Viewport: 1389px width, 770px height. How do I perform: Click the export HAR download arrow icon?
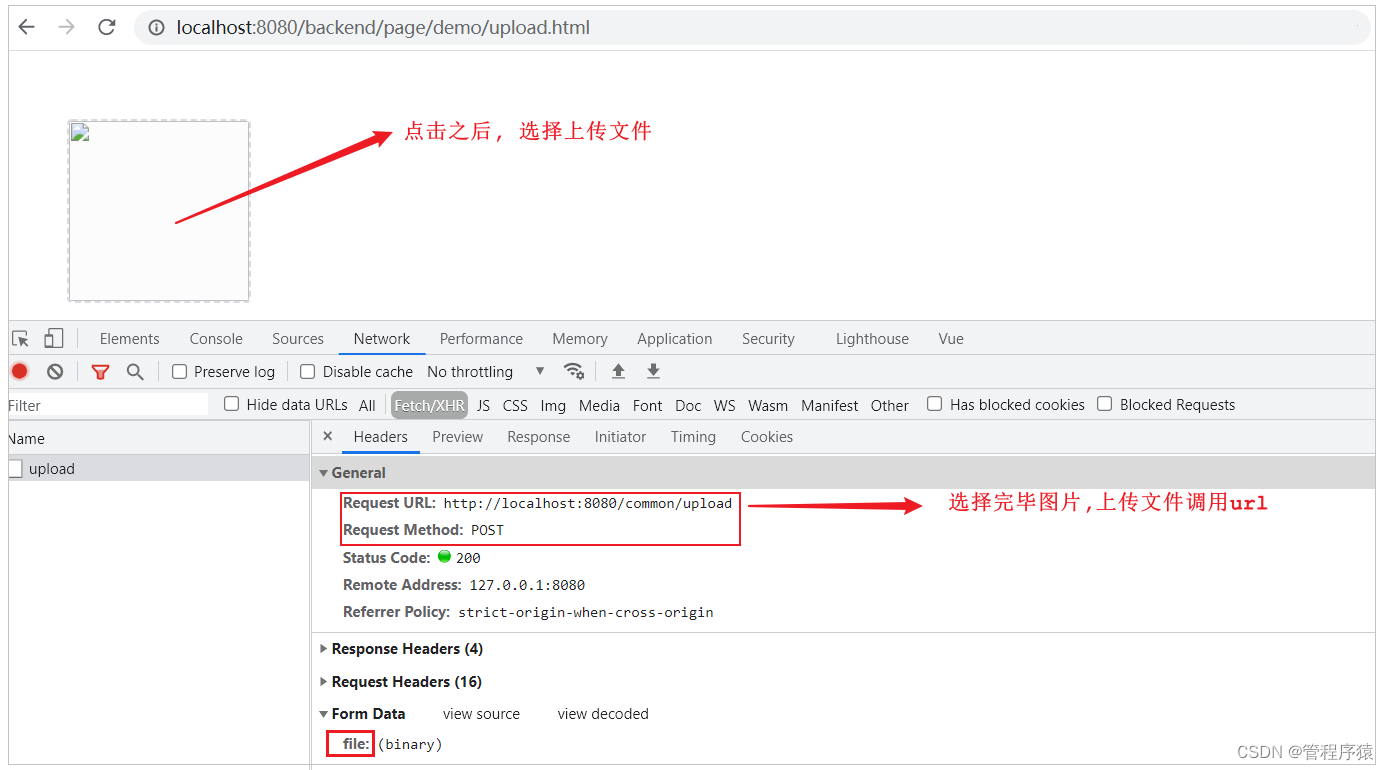653,372
